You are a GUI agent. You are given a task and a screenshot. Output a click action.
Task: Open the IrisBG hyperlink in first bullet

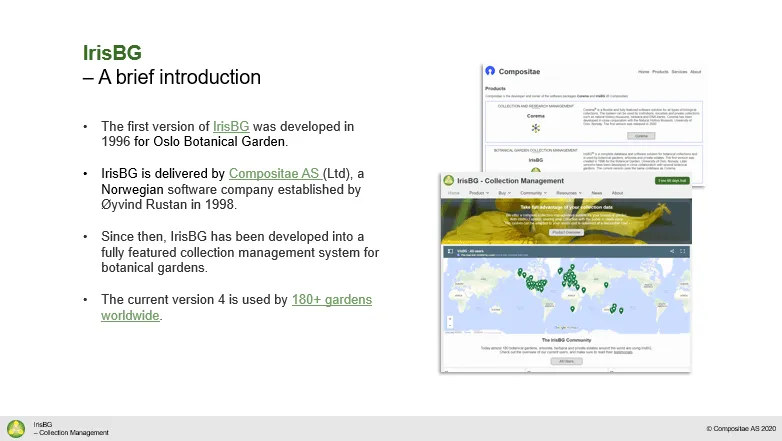(x=231, y=126)
